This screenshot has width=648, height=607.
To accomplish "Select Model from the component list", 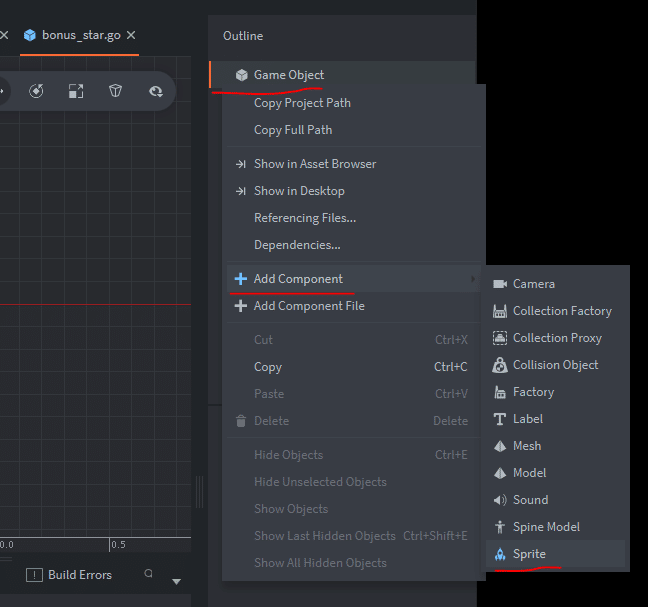I will point(555,473).
